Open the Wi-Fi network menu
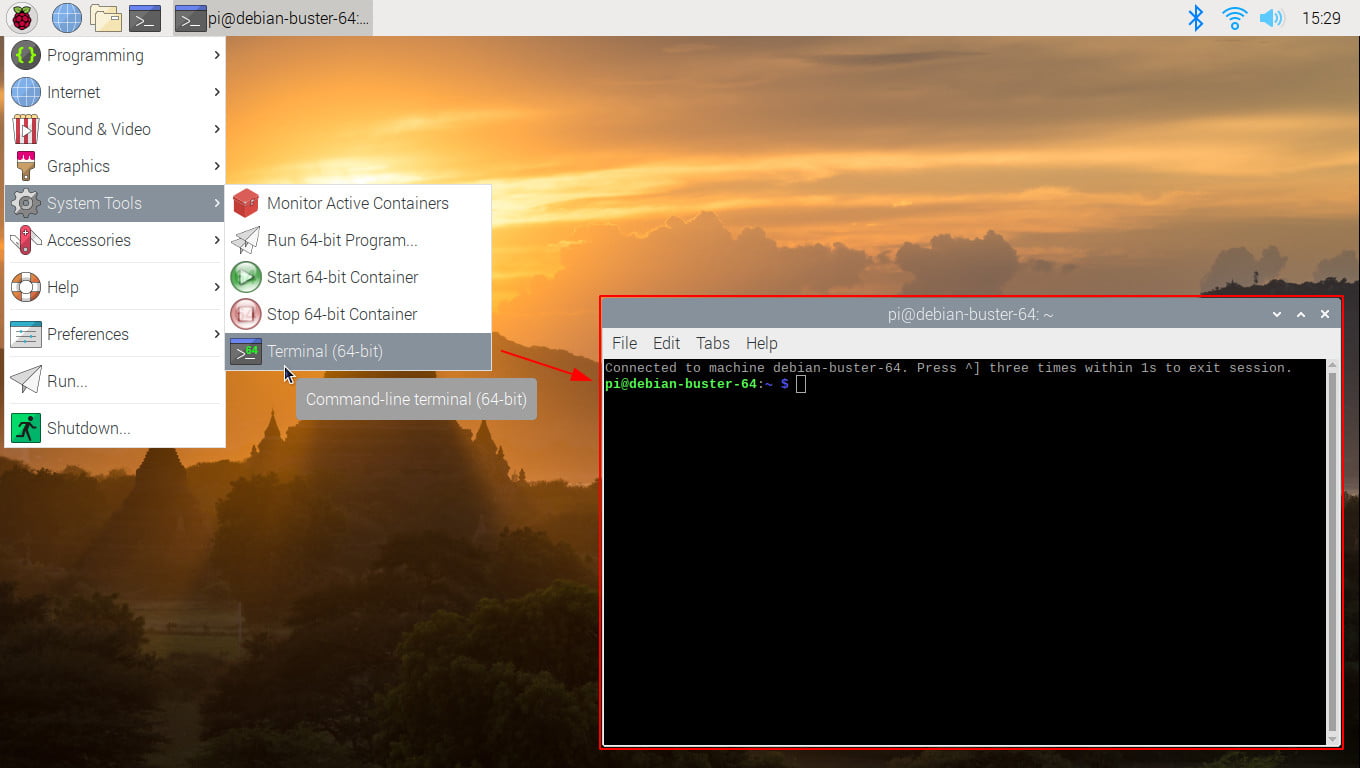The image size is (1360, 768). point(1235,17)
